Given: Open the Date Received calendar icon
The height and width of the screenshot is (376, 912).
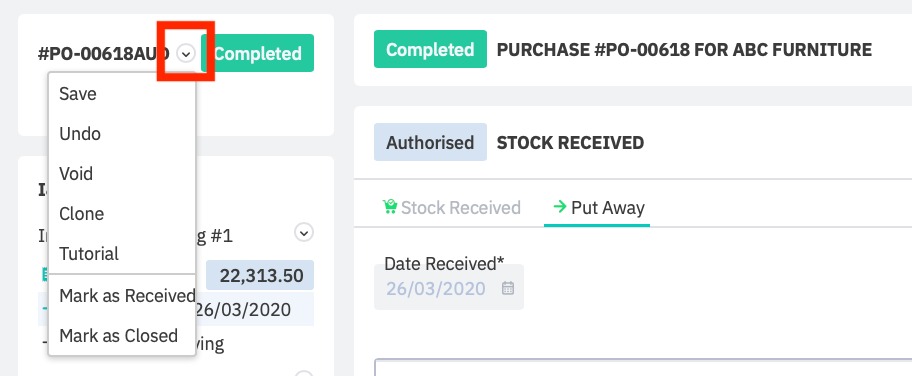Looking at the screenshot, I should pyautogui.click(x=508, y=288).
